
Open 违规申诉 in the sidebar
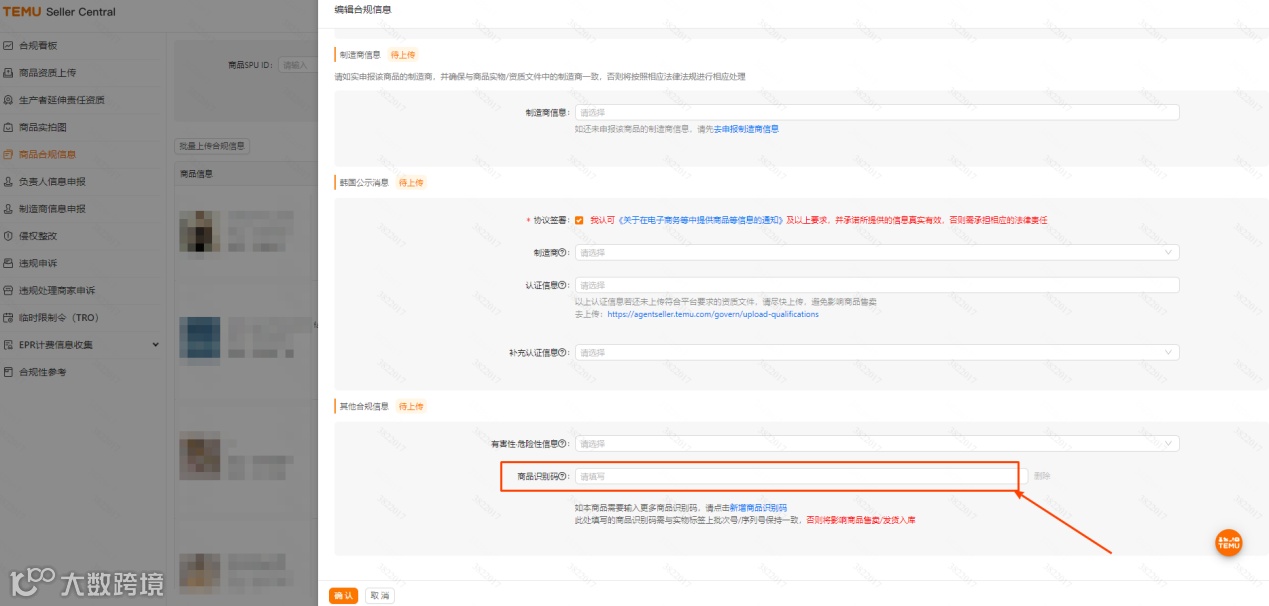(37, 263)
